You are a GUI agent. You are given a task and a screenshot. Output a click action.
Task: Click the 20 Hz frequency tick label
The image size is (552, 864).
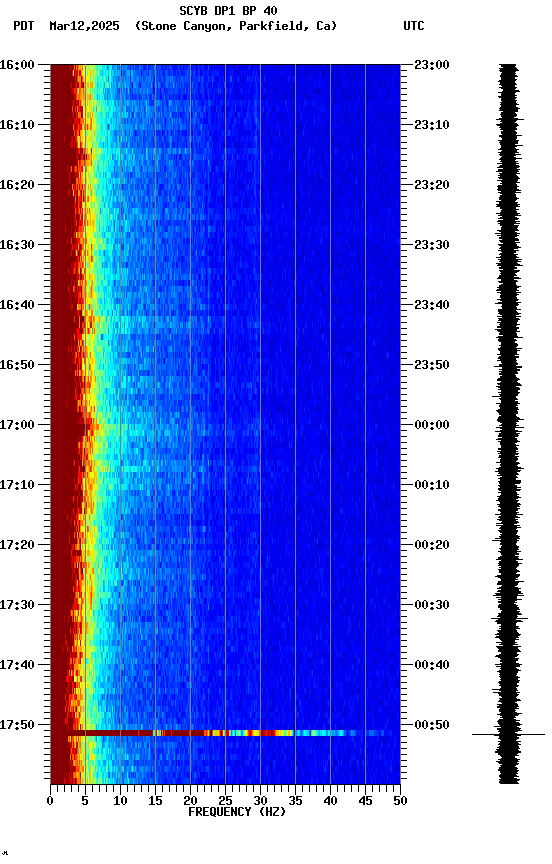tap(190, 801)
